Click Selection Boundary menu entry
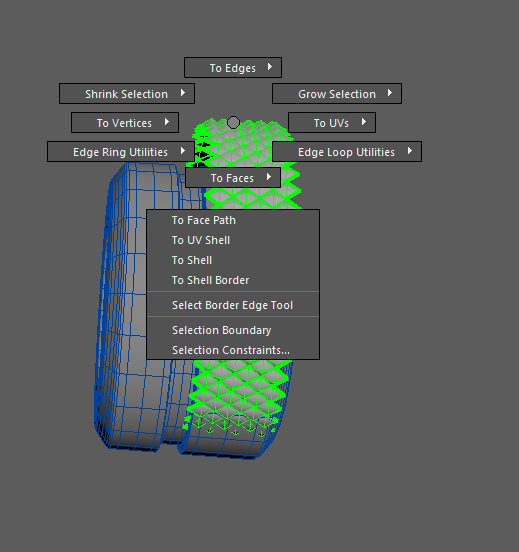Image resolution: width=519 pixels, height=552 pixels. (233, 330)
